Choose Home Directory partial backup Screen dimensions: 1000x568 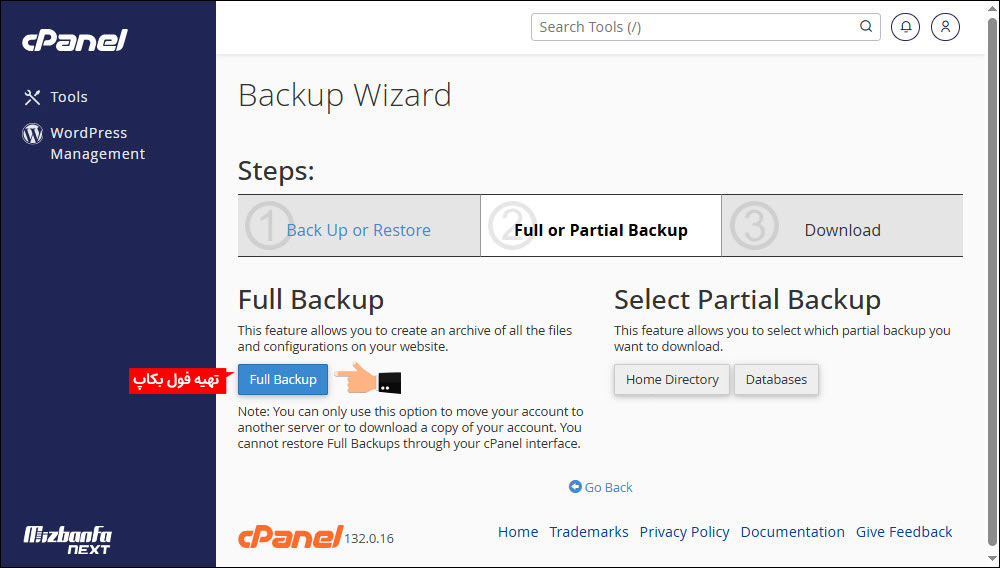672,380
